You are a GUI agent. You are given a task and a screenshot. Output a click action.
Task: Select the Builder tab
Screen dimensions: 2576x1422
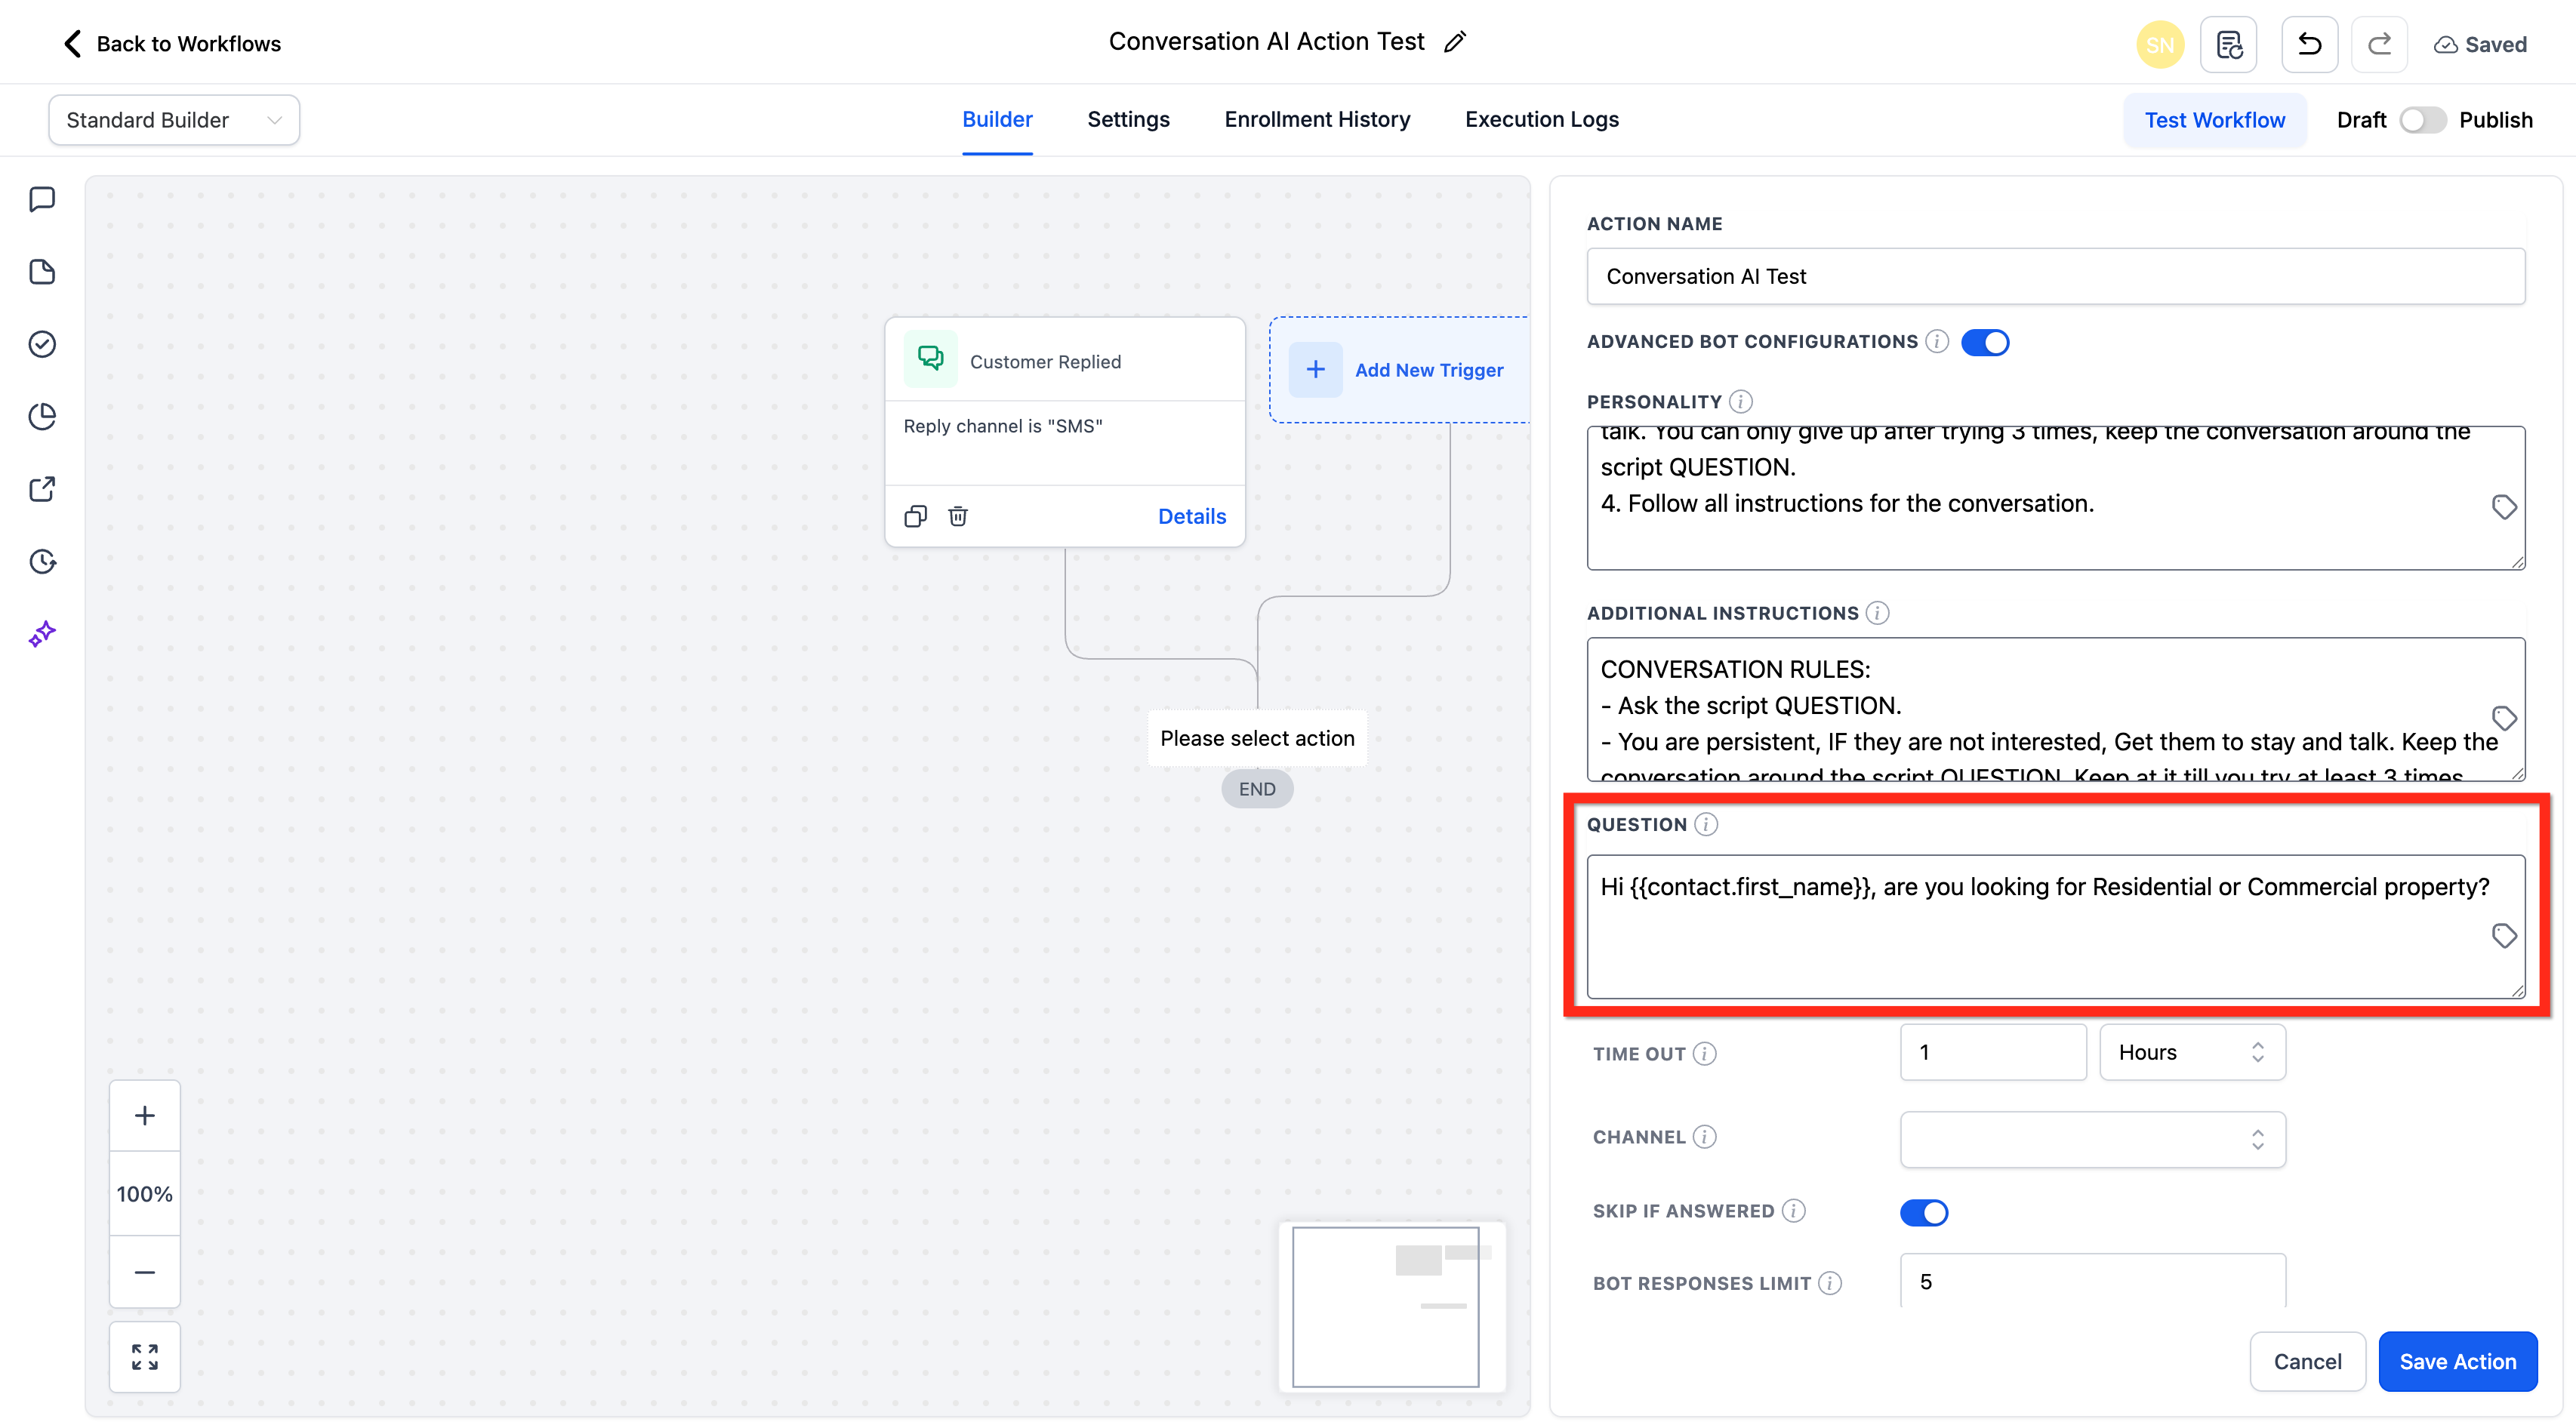(997, 119)
